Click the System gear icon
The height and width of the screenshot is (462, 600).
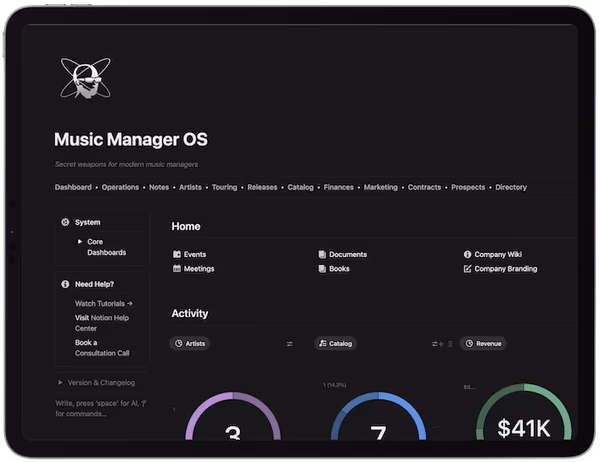[65, 222]
